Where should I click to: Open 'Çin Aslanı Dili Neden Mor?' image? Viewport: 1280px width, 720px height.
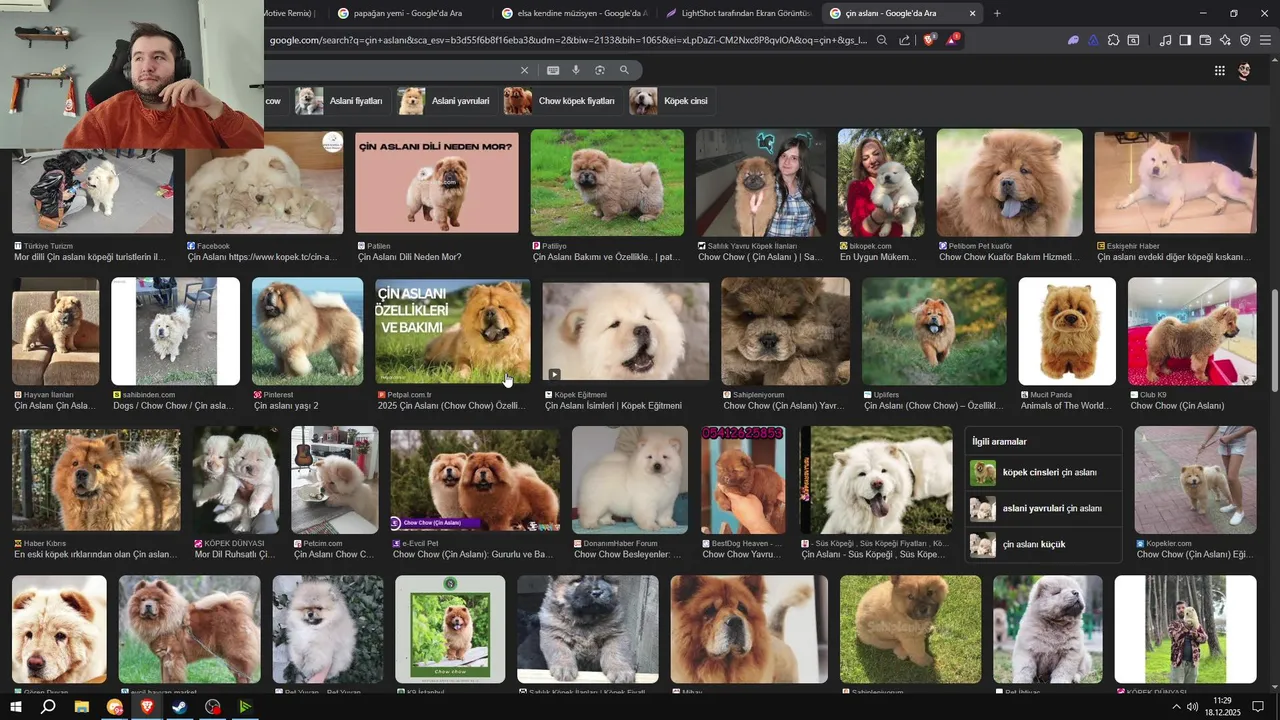tap(437, 182)
